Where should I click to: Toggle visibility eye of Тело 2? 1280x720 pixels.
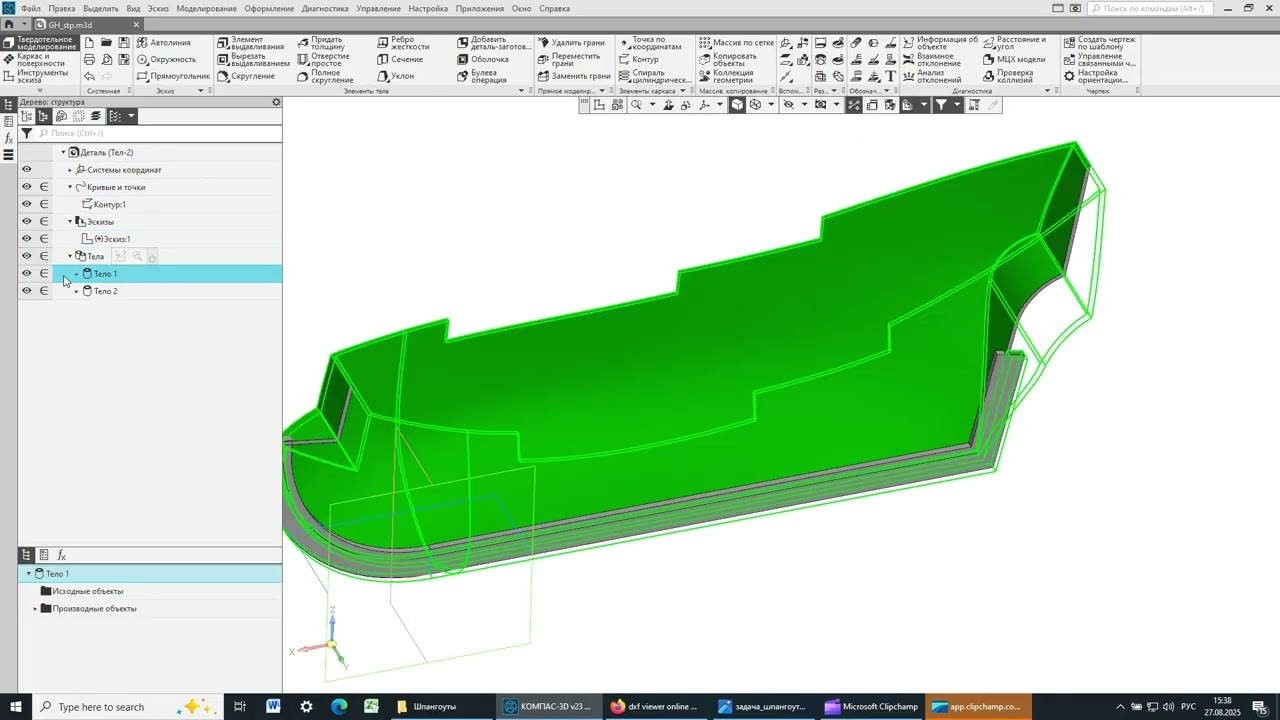pyautogui.click(x=27, y=291)
